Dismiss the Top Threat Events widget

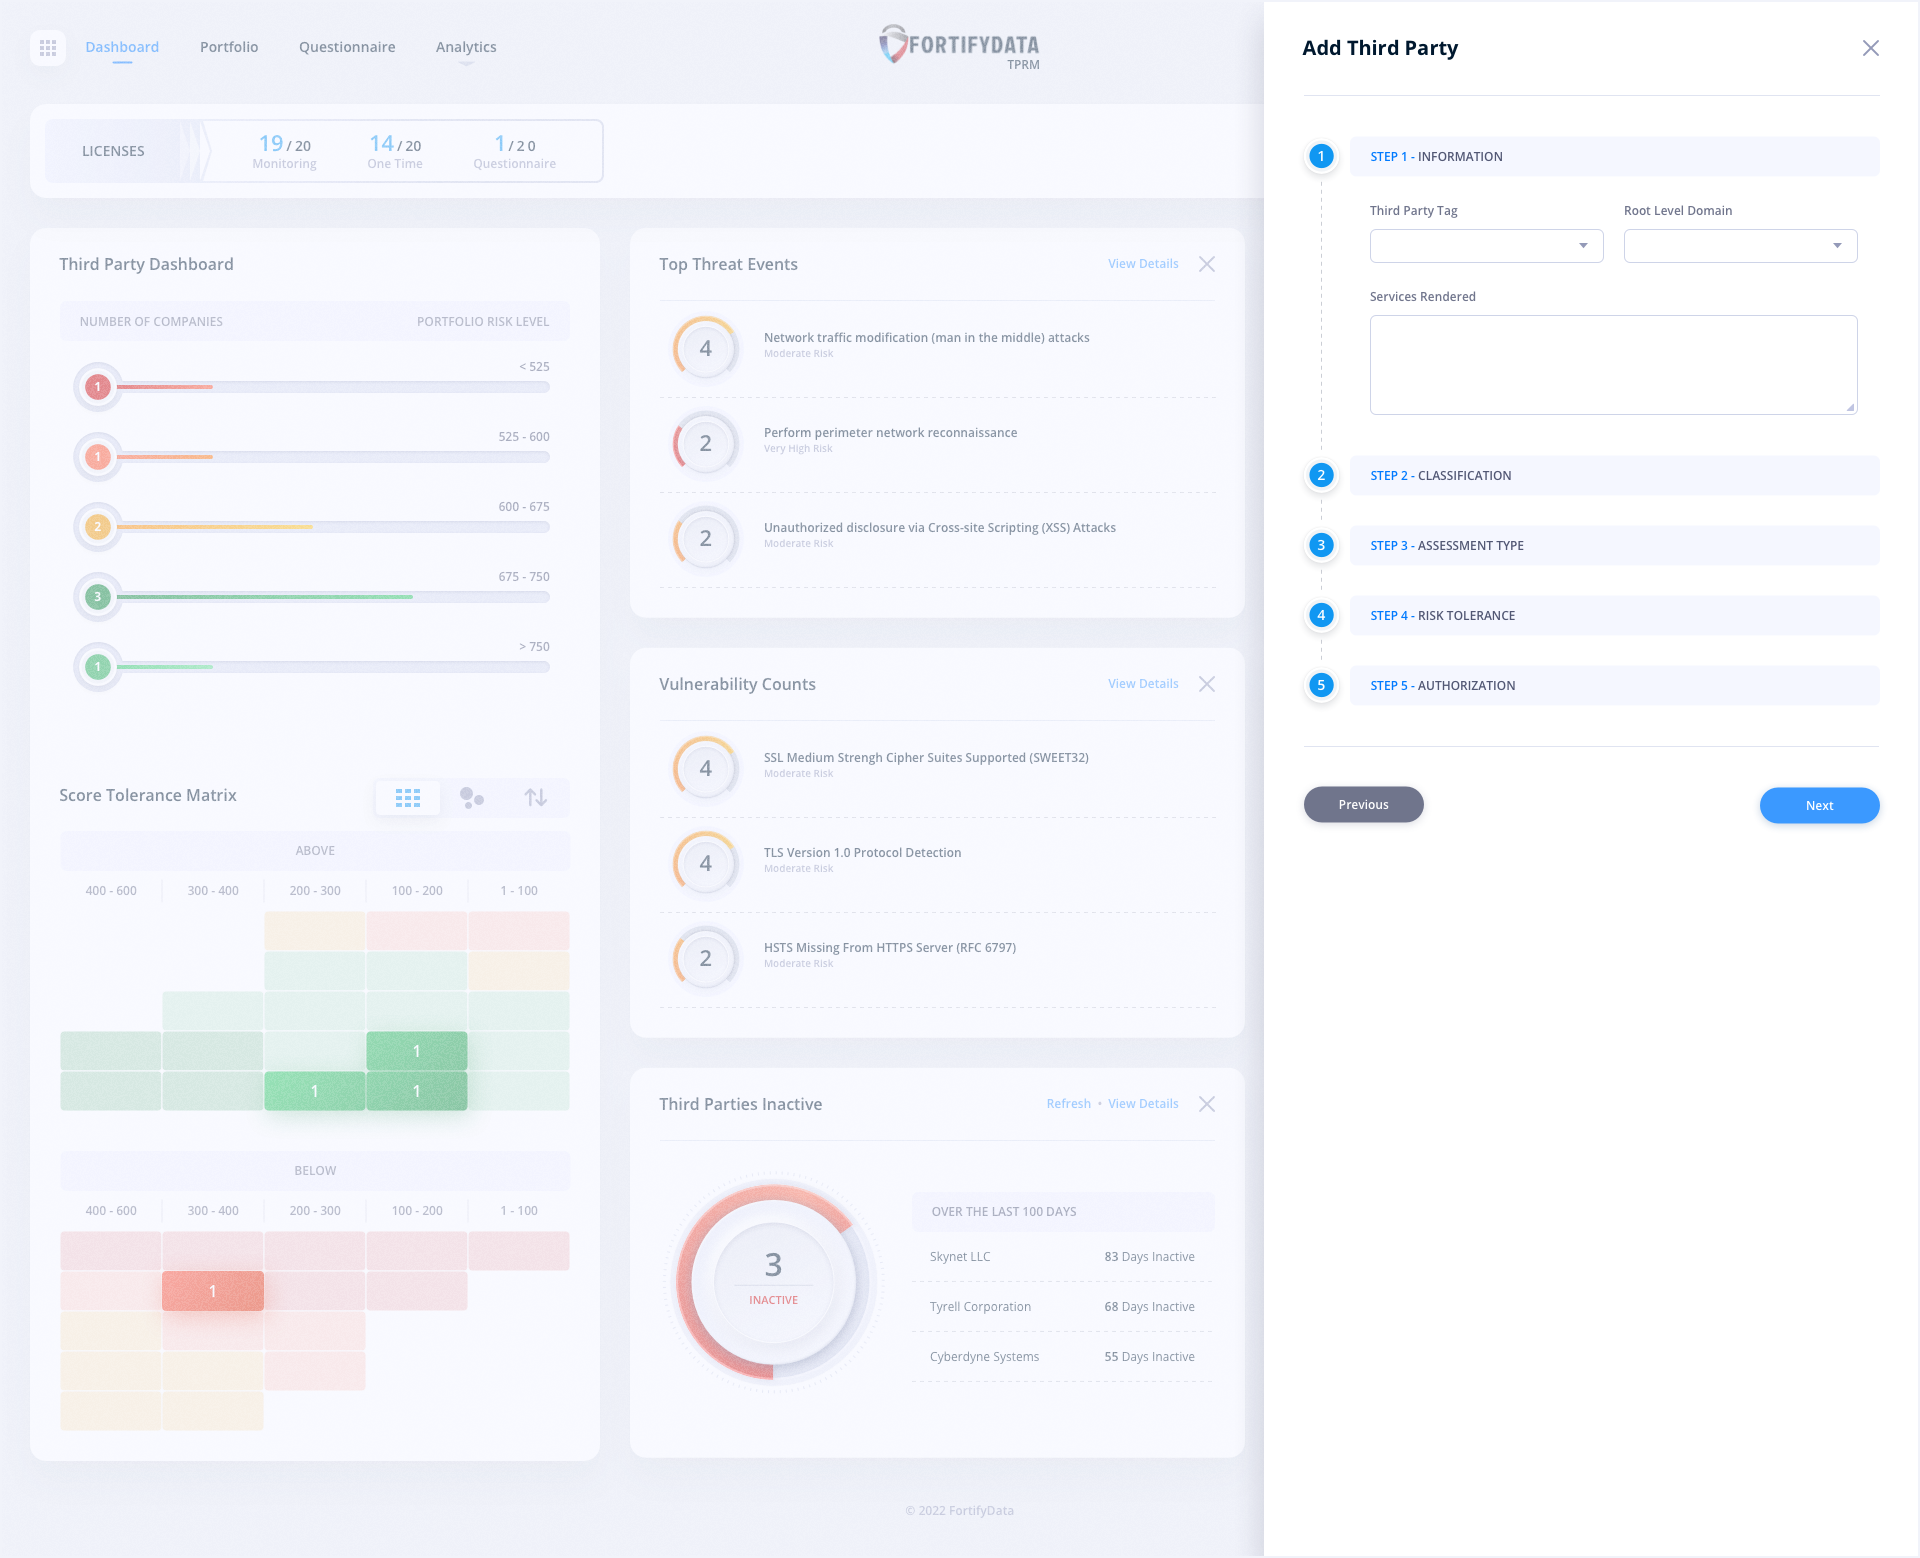(x=1207, y=264)
